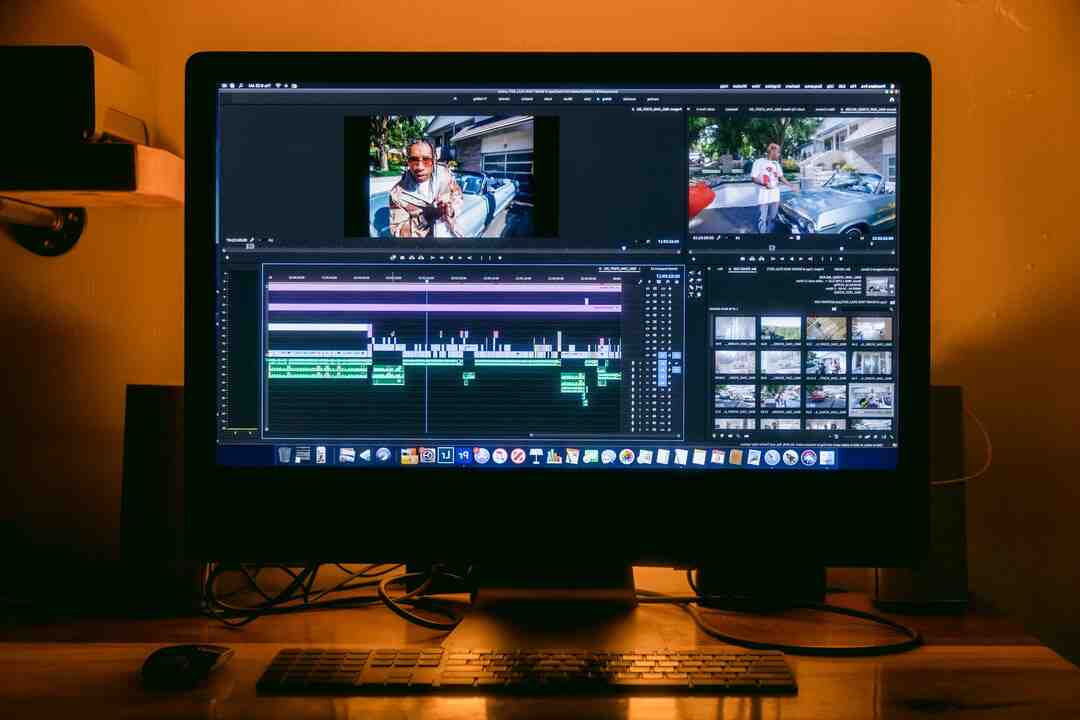Screen dimensions: 1080x720
Task: Select the Type tool
Action: point(691,294)
